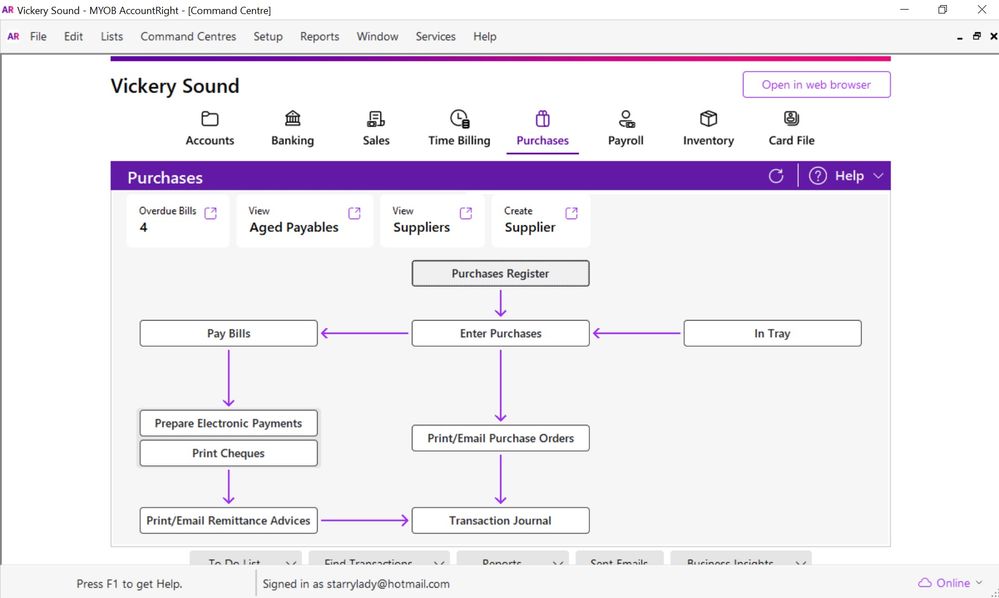
Task: Open the Command Centres menu
Action: pos(188,36)
